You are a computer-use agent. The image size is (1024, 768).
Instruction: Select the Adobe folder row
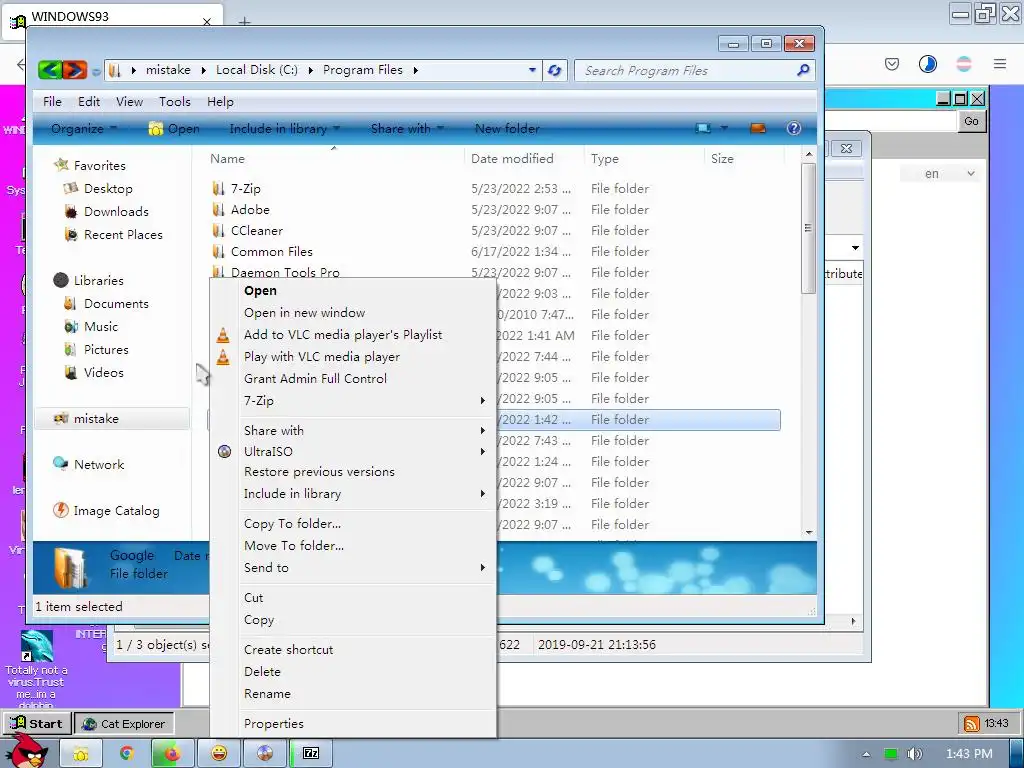point(494,210)
